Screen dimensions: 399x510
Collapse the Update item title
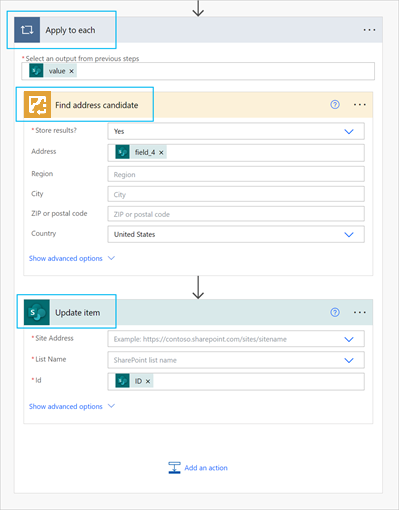point(78,313)
